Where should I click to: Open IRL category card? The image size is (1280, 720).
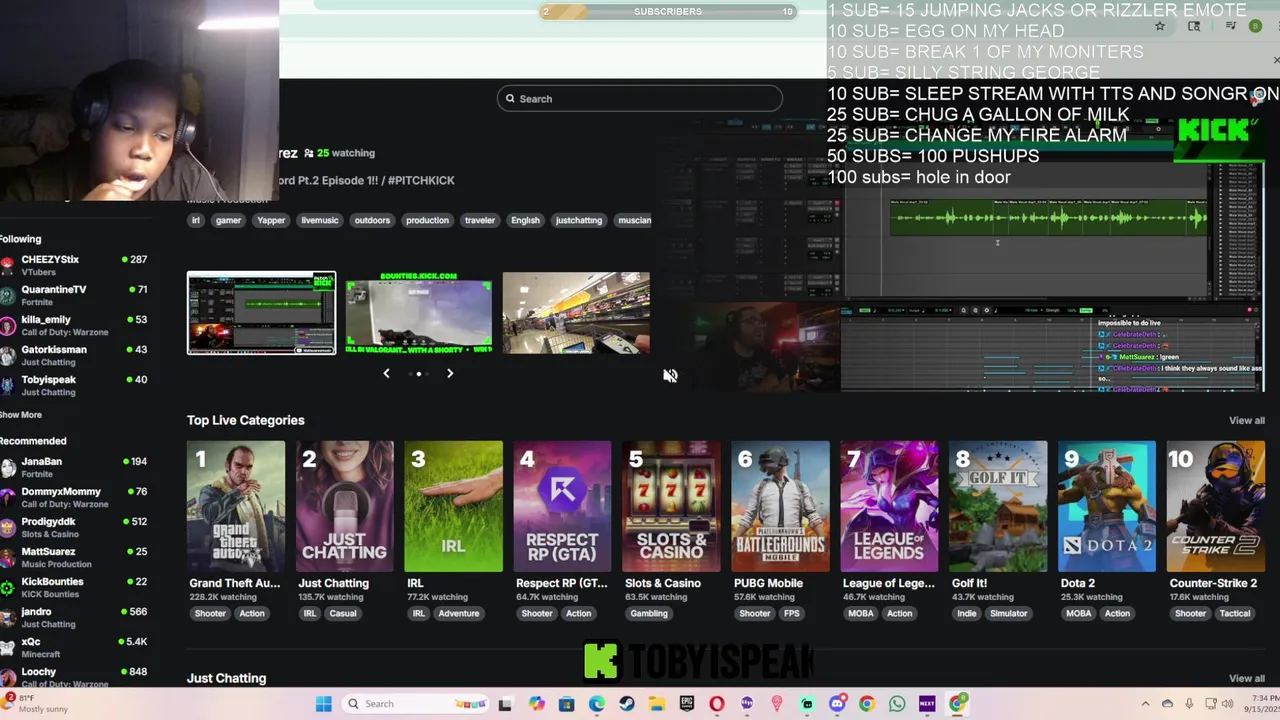pyautogui.click(x=453, y=506)
